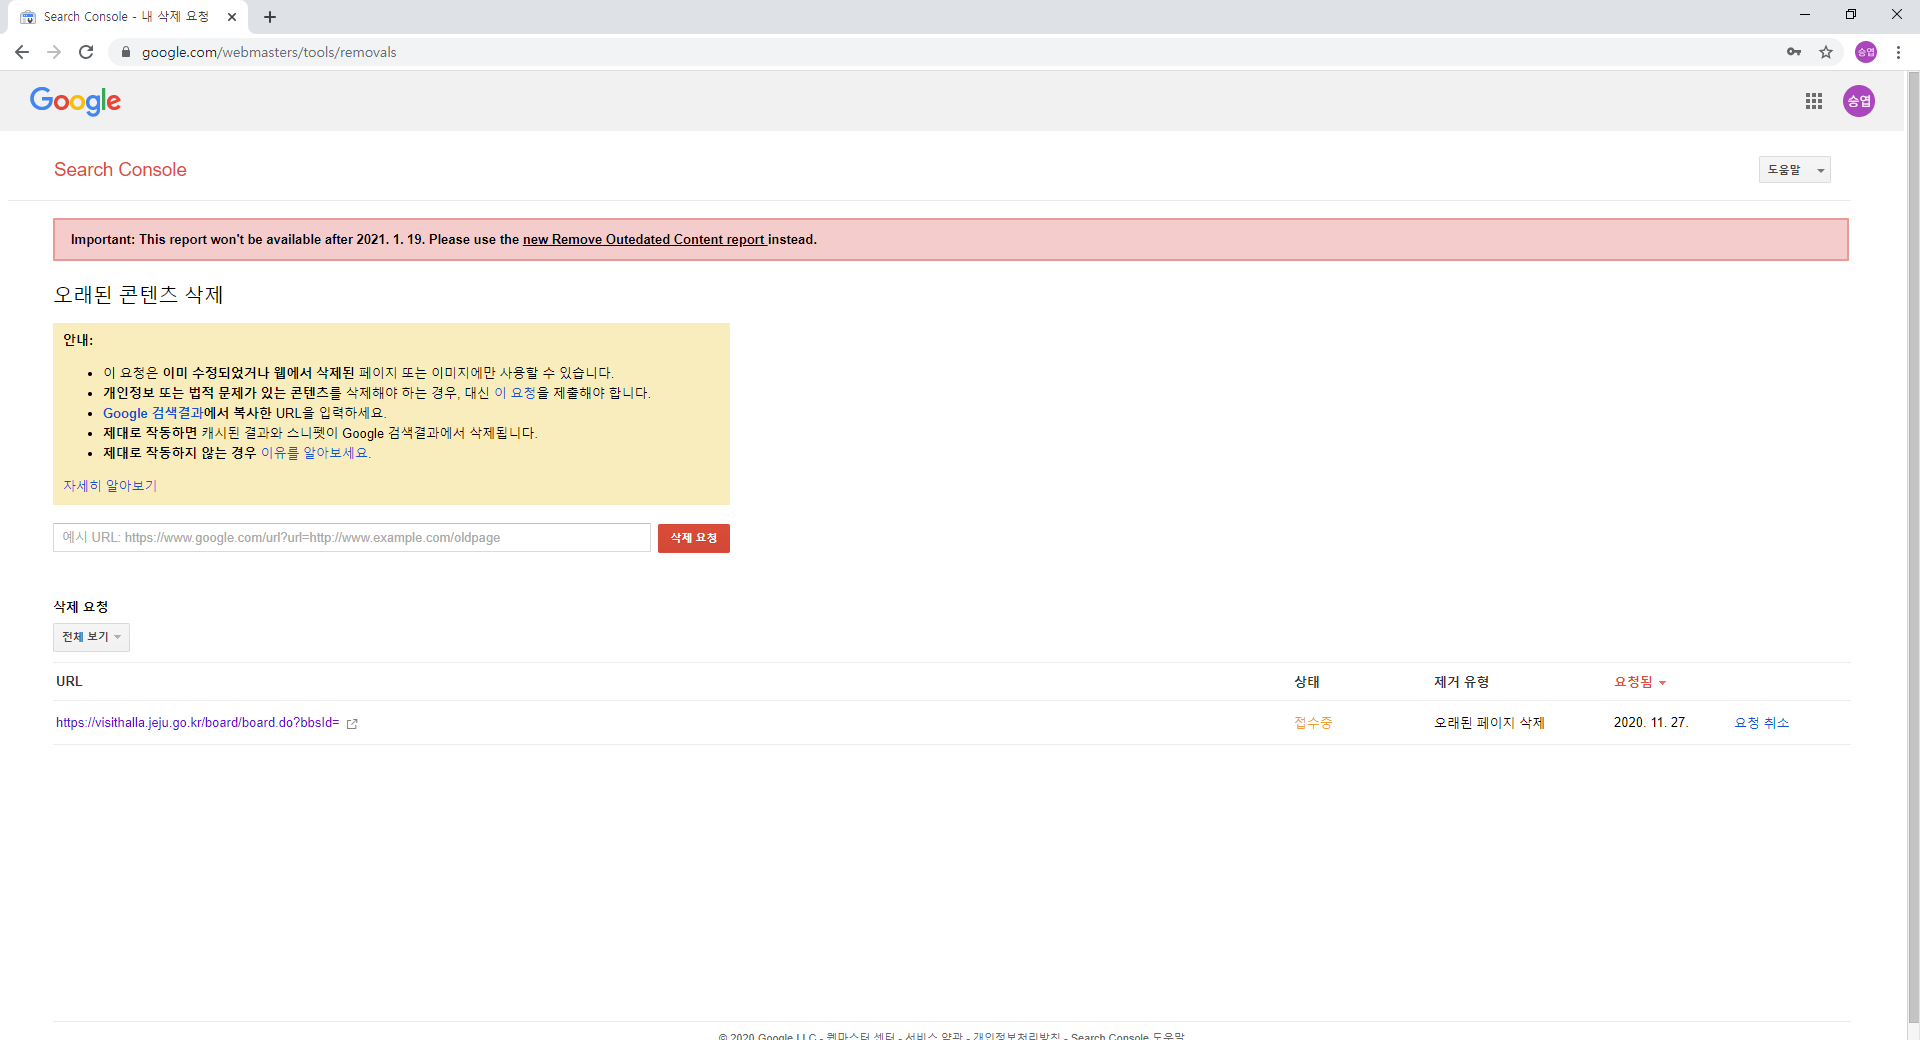Click the browser back arrow

[22, 52]
